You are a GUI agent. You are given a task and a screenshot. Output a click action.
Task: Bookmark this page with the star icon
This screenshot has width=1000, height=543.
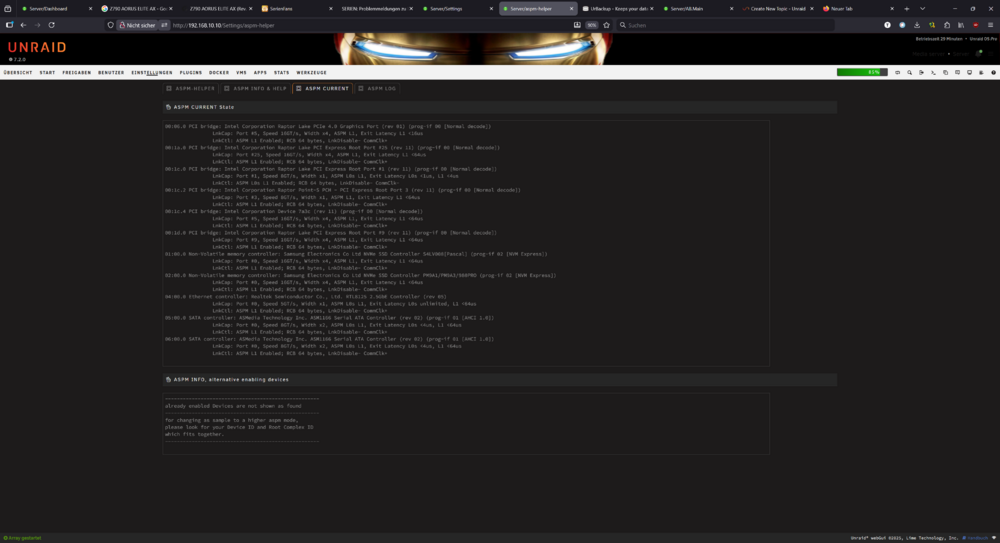(607, 25)
